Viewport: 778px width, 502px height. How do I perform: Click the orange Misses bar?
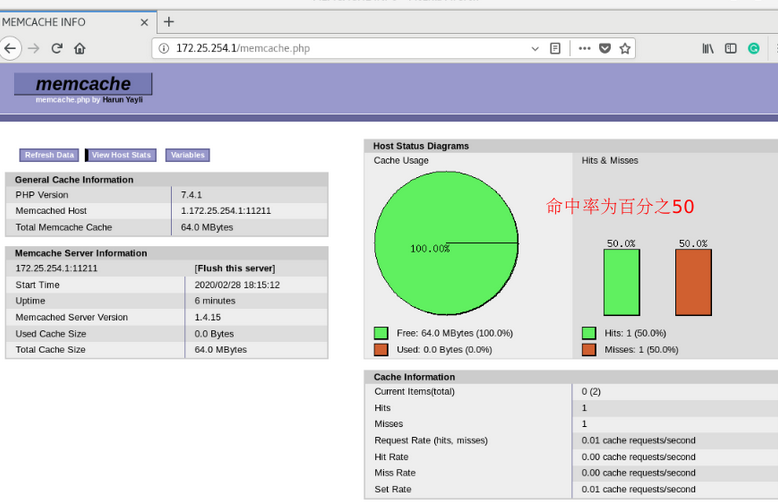click(x=693, y=282)
